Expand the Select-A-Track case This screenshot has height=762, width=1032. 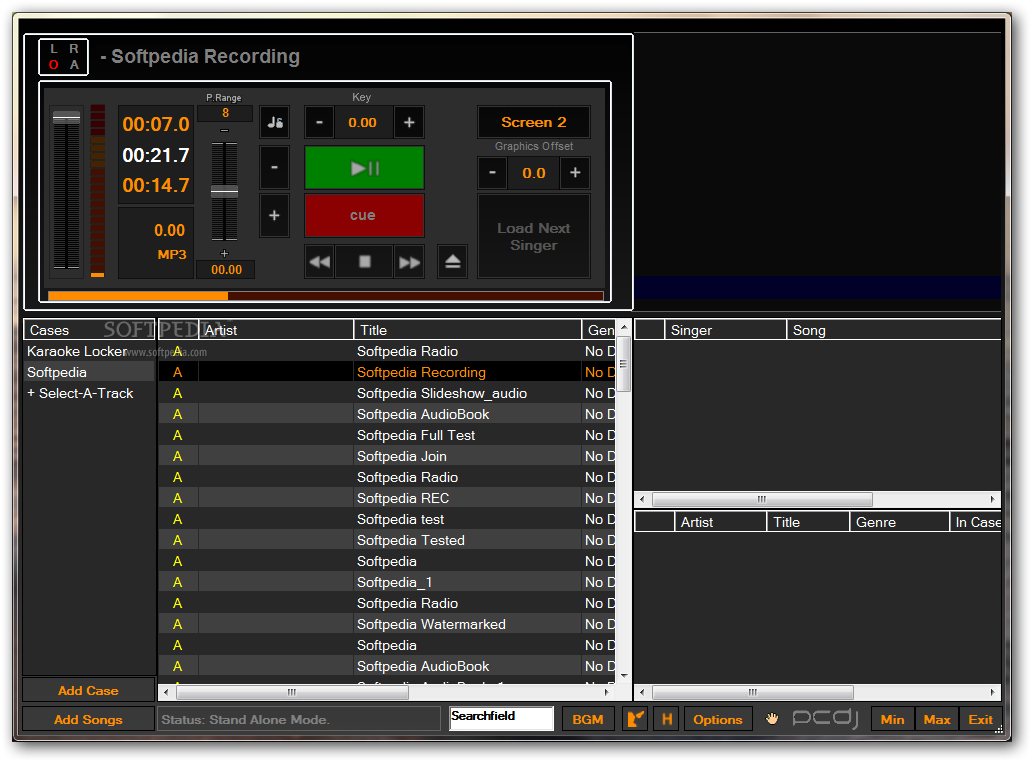pos(88,394)
